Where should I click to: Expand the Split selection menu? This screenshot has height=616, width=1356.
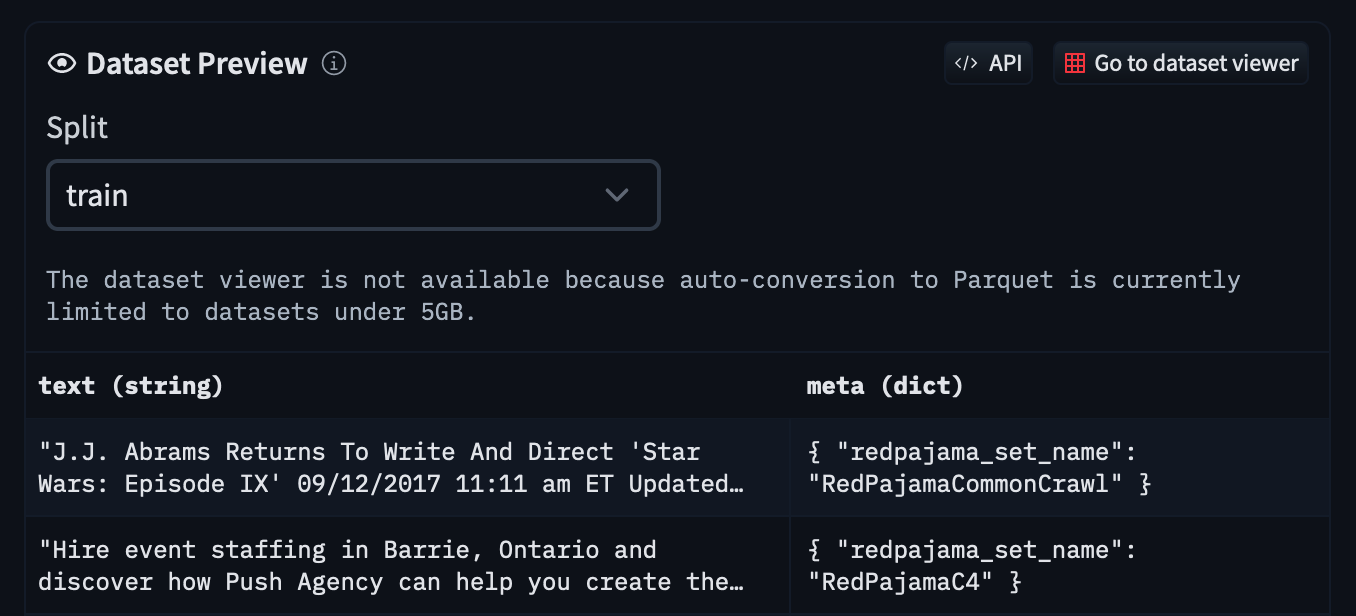coord(353,194)
